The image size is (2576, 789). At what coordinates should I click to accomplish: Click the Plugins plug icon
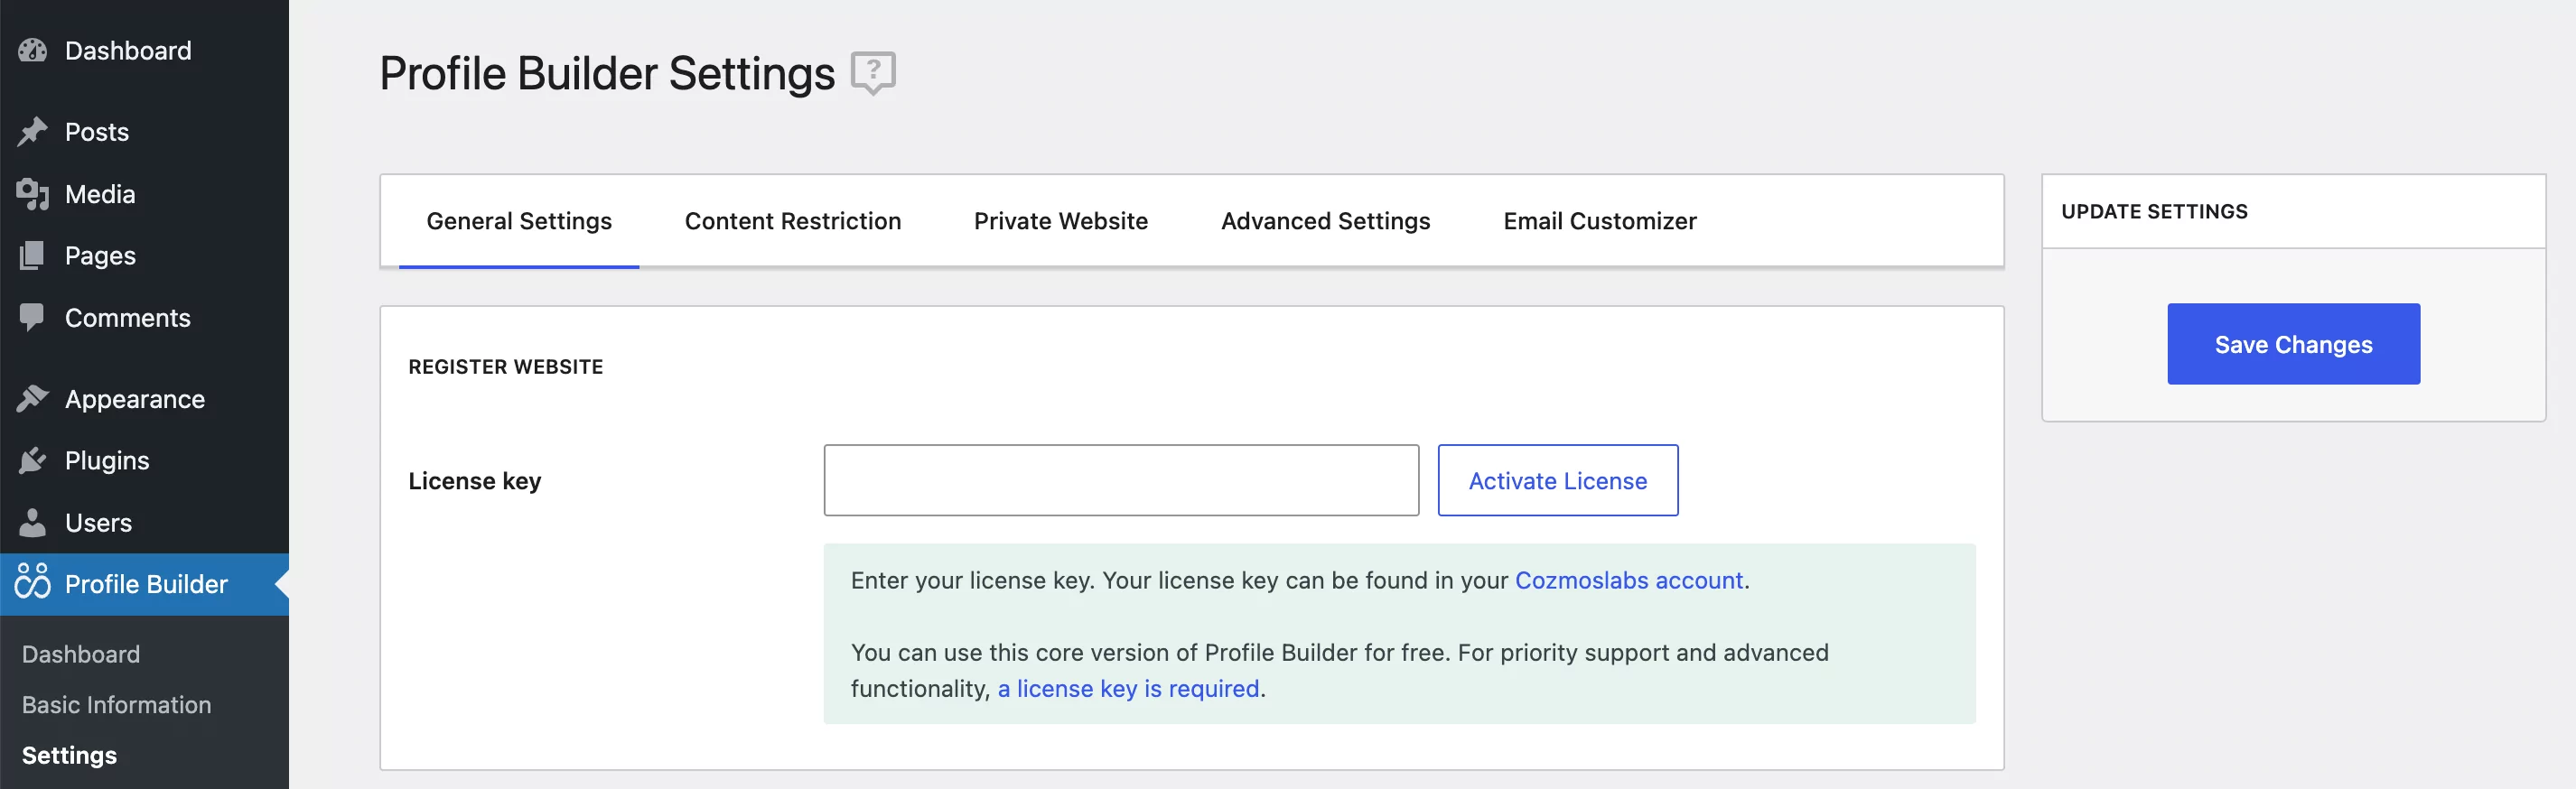[x=32, y=461]
